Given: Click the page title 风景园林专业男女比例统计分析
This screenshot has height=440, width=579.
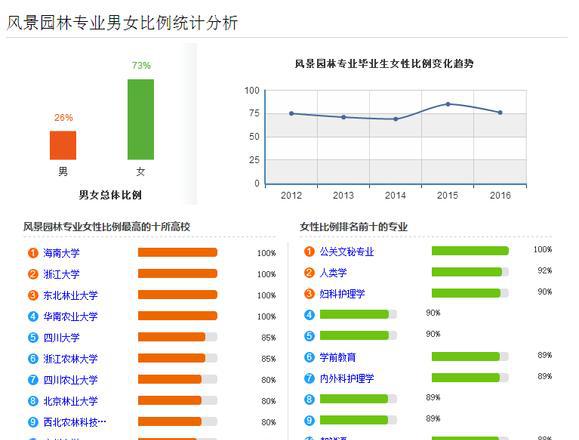Looking at the screenshot, I should [x=122, y=23].
